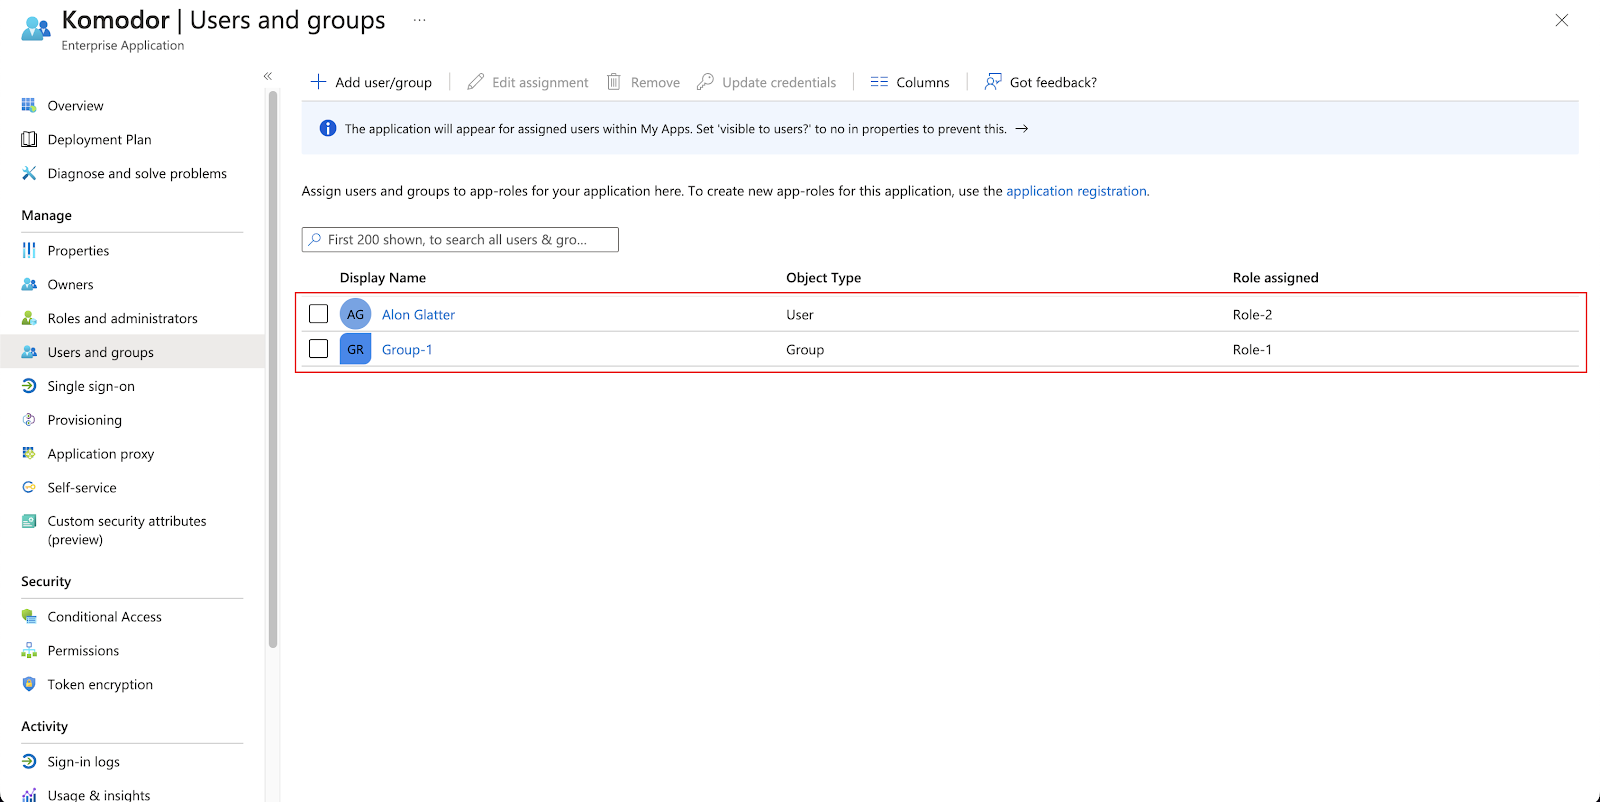Click the Properties bars icon
This screenshot has height=802, width=1600.
click(x=29, y=250)
